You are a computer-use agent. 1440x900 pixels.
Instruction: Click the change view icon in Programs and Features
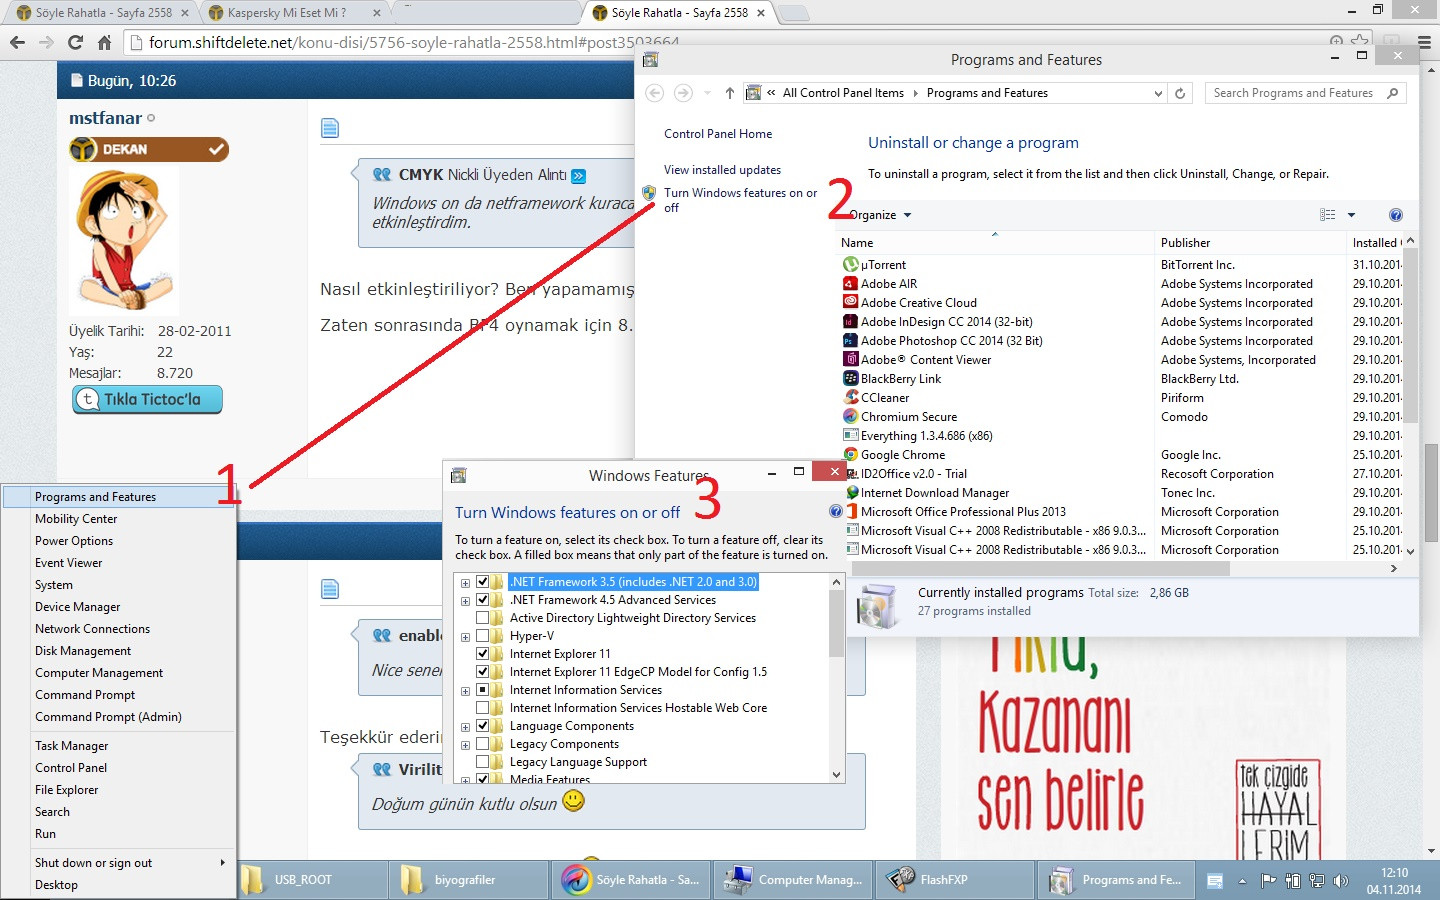click(1328, 215)
